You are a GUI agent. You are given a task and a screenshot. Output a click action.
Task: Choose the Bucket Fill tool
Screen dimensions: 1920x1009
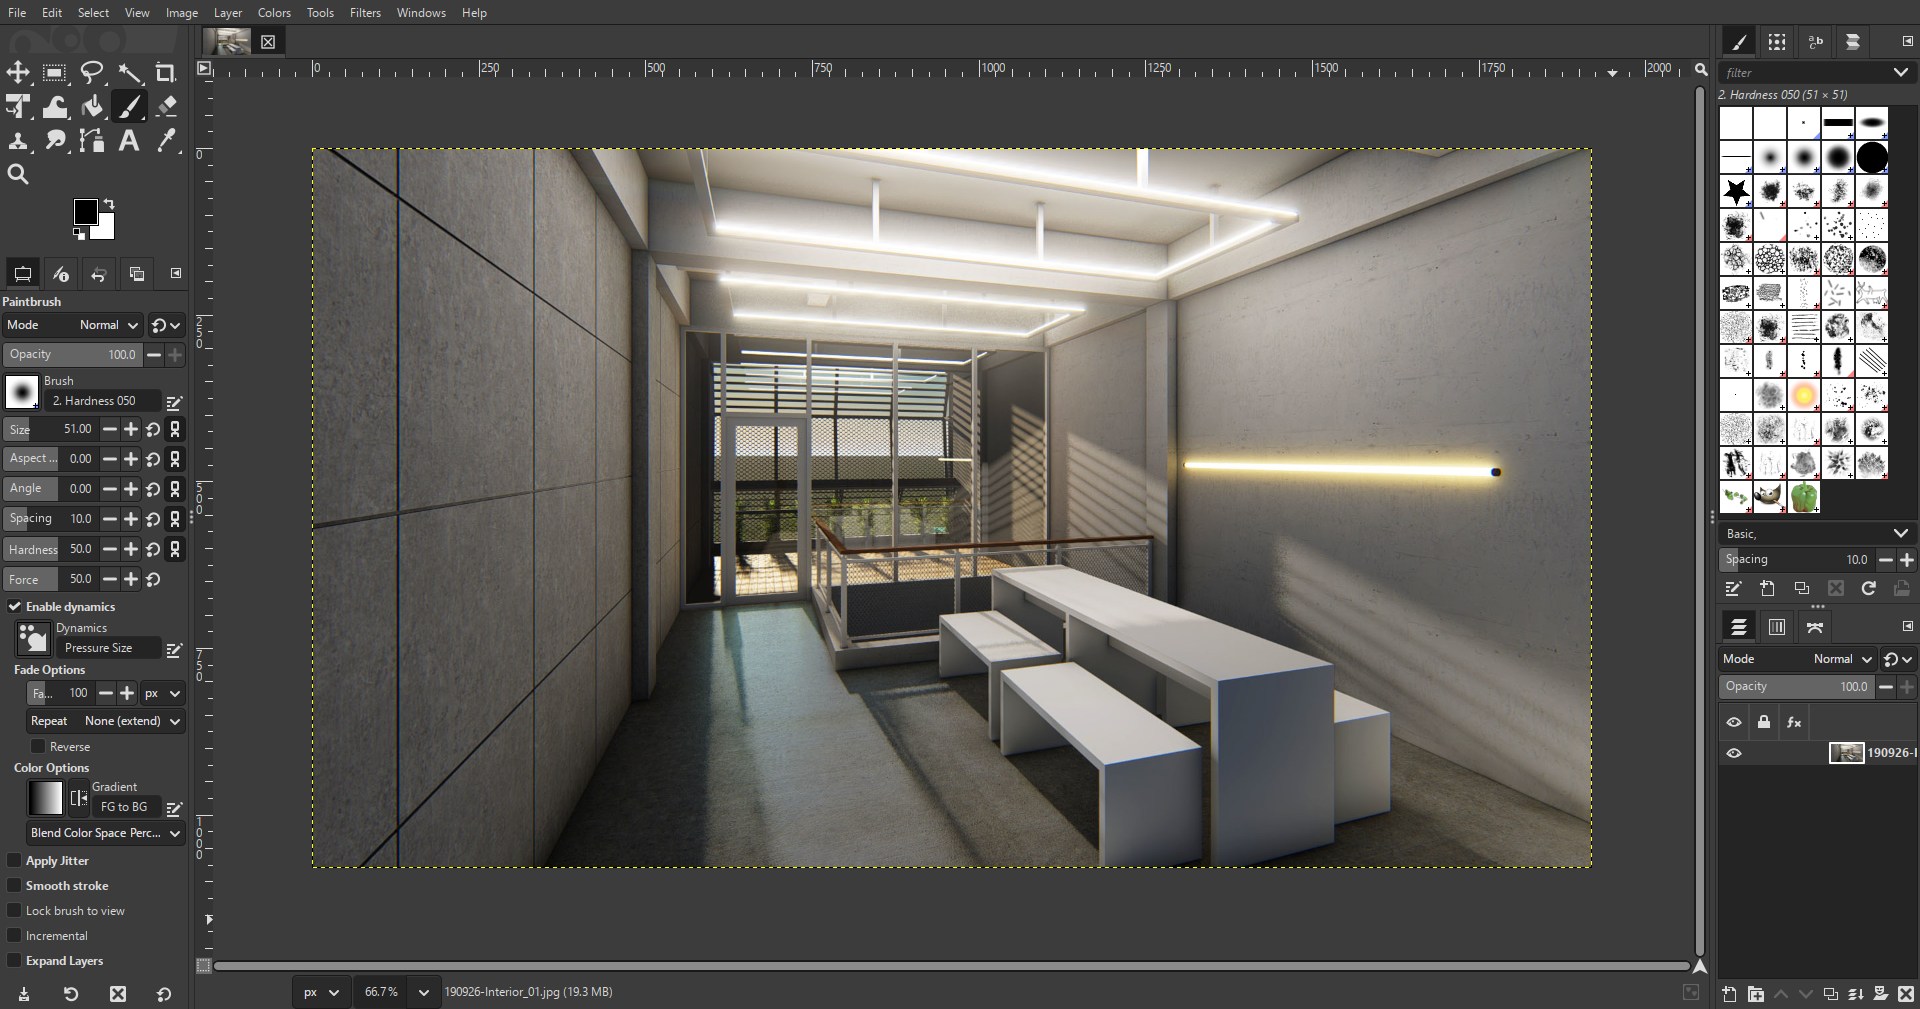pos(92,106)
